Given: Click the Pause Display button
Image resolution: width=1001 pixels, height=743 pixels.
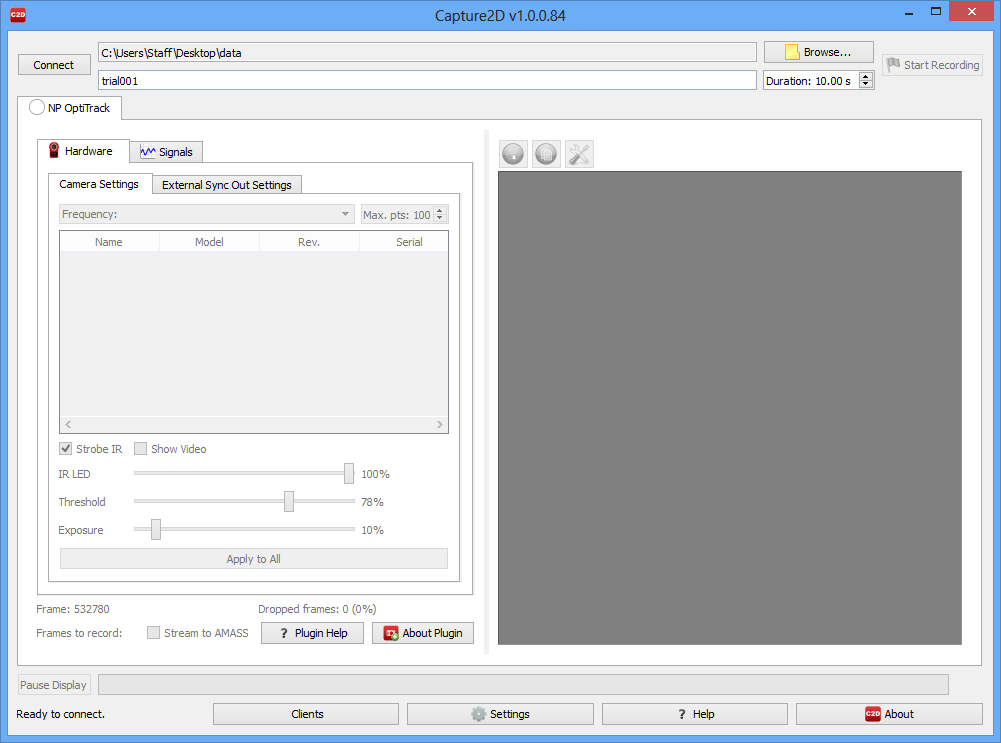Looking at the screenshot, I should [54, 685].
